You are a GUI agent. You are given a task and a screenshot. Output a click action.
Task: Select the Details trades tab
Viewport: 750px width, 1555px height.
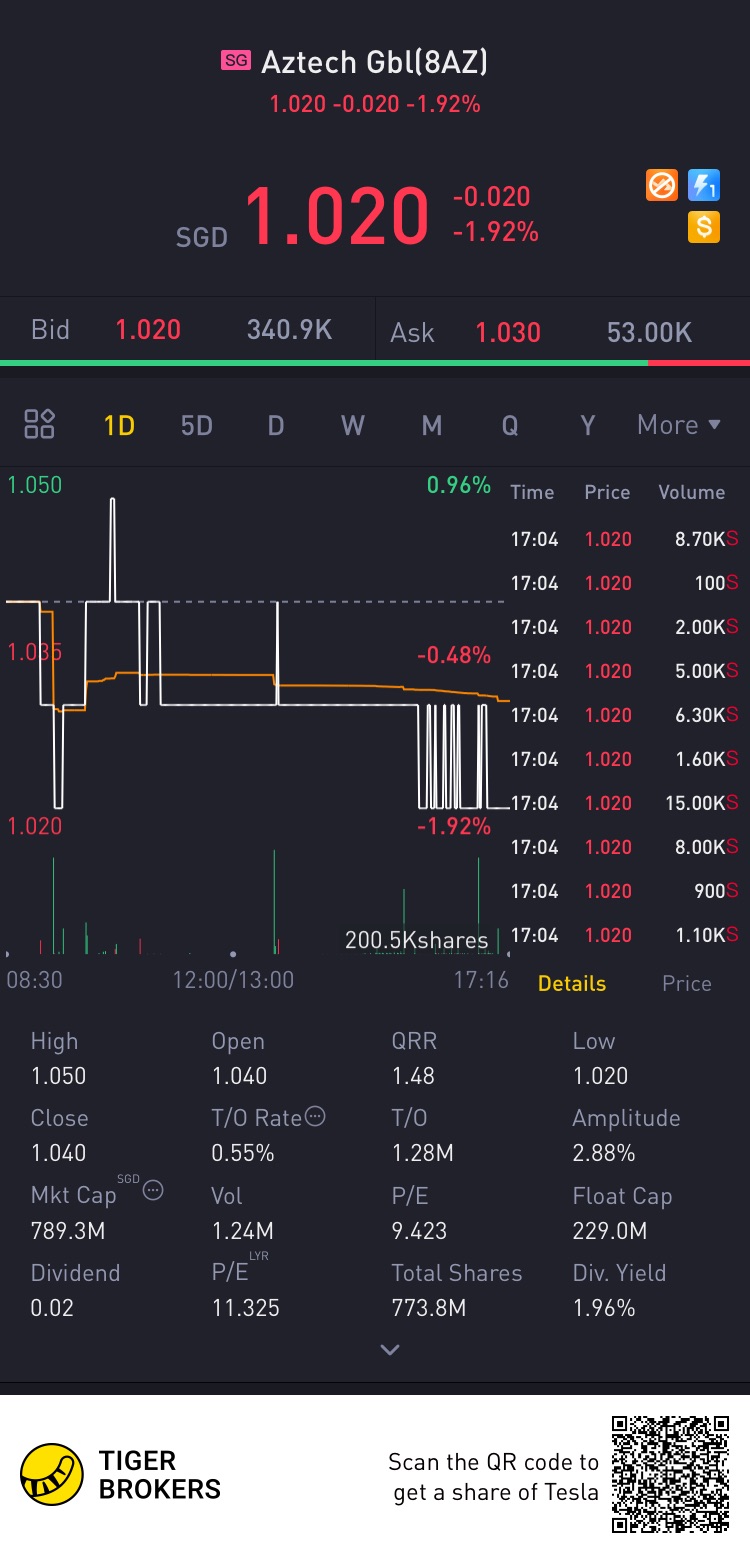click(572, 983)
